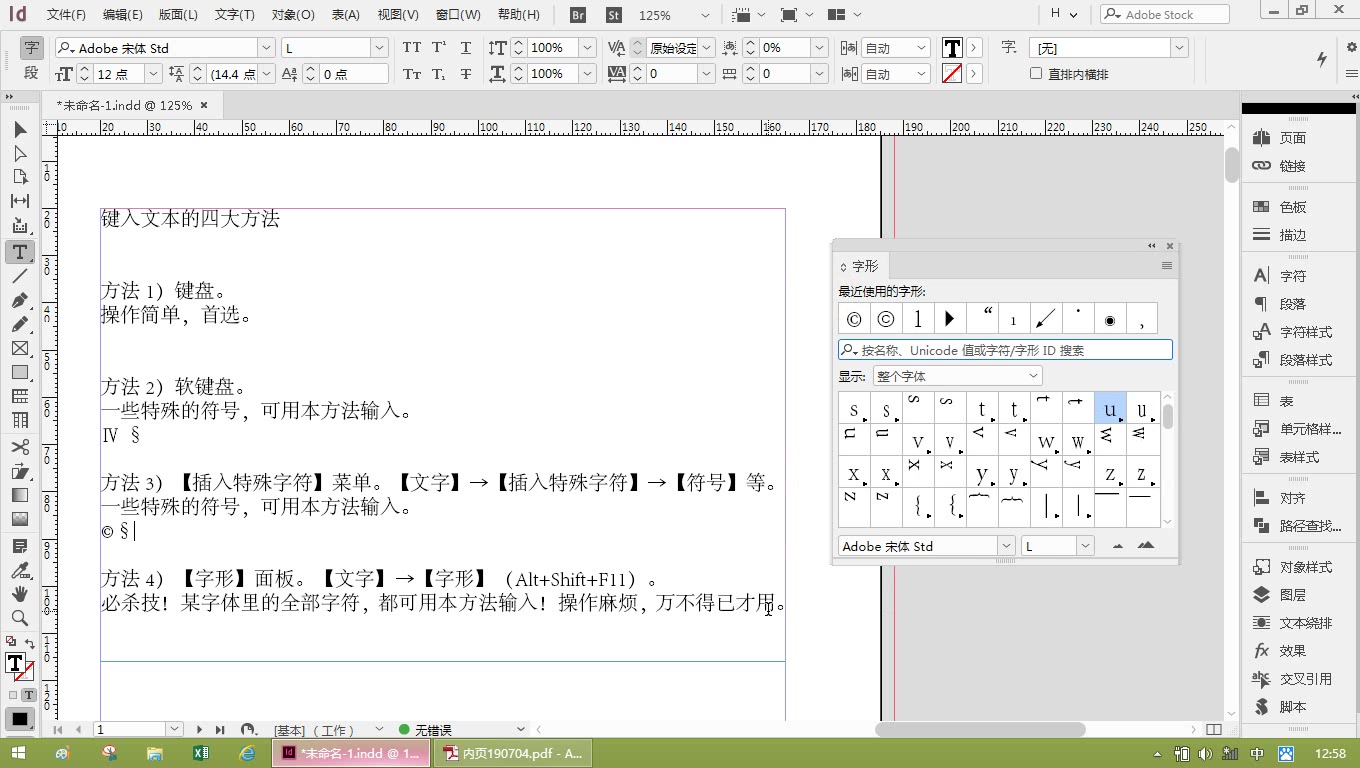
Task: Apply Underline formatting
Action: [x=466, y=48]
